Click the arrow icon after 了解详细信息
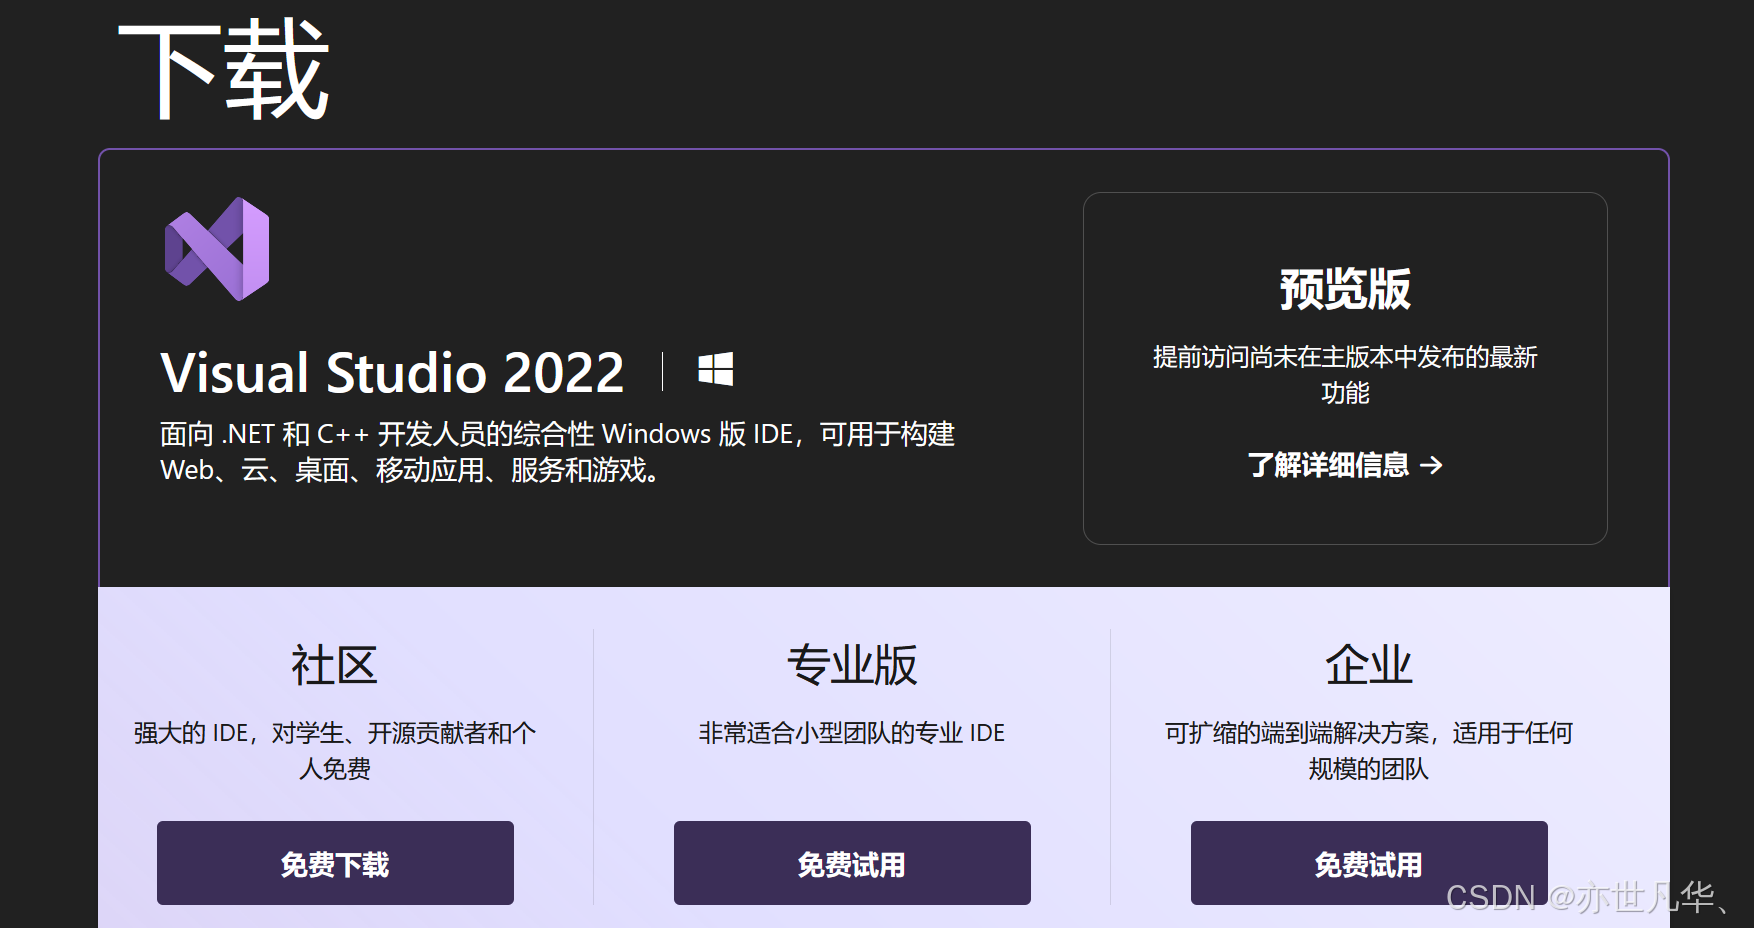The height and width of the screenshot is (928, 1754). coord(1431,465)
